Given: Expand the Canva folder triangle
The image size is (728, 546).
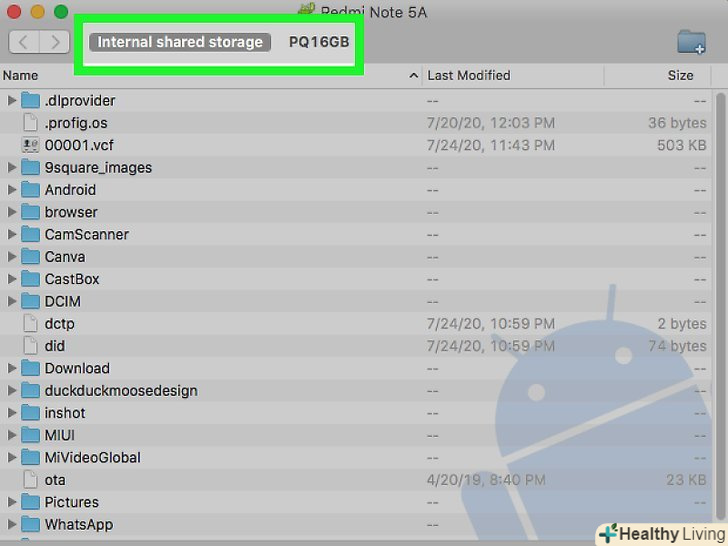Looking at the screenshot, I should tap(12, 256).
